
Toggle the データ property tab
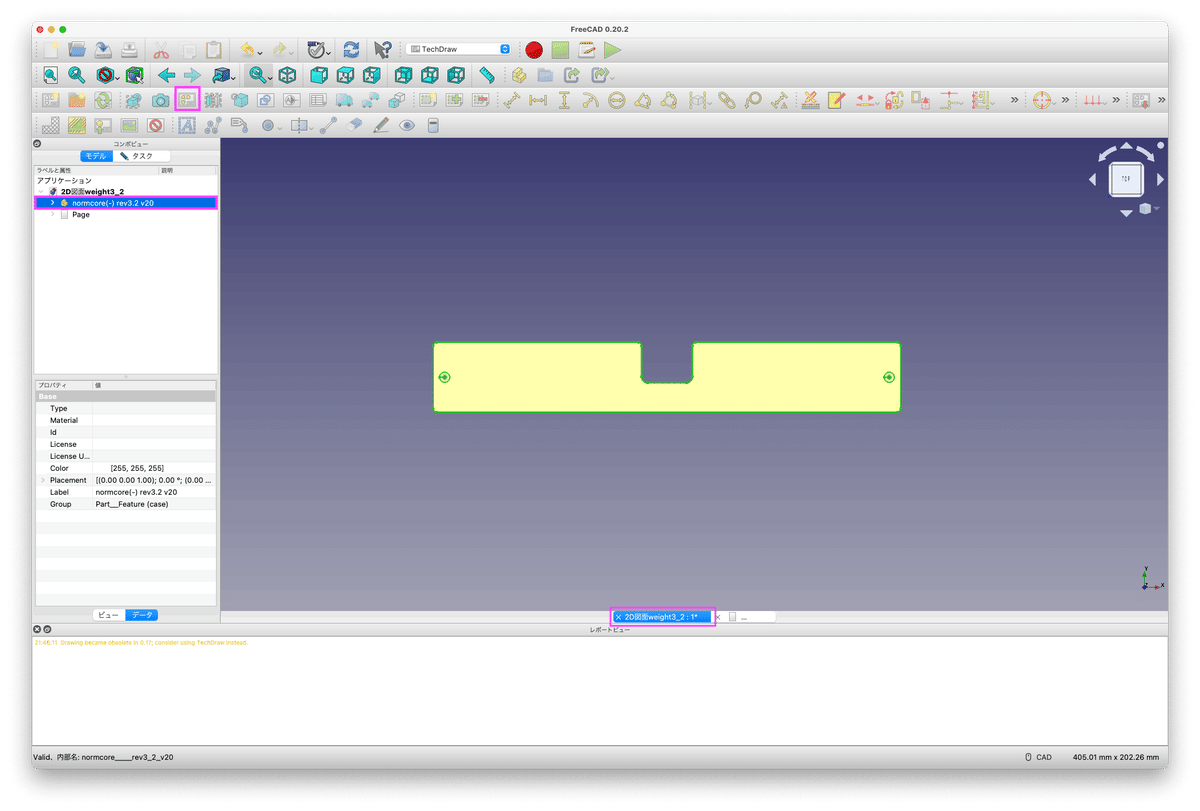[x=142, y=615]
